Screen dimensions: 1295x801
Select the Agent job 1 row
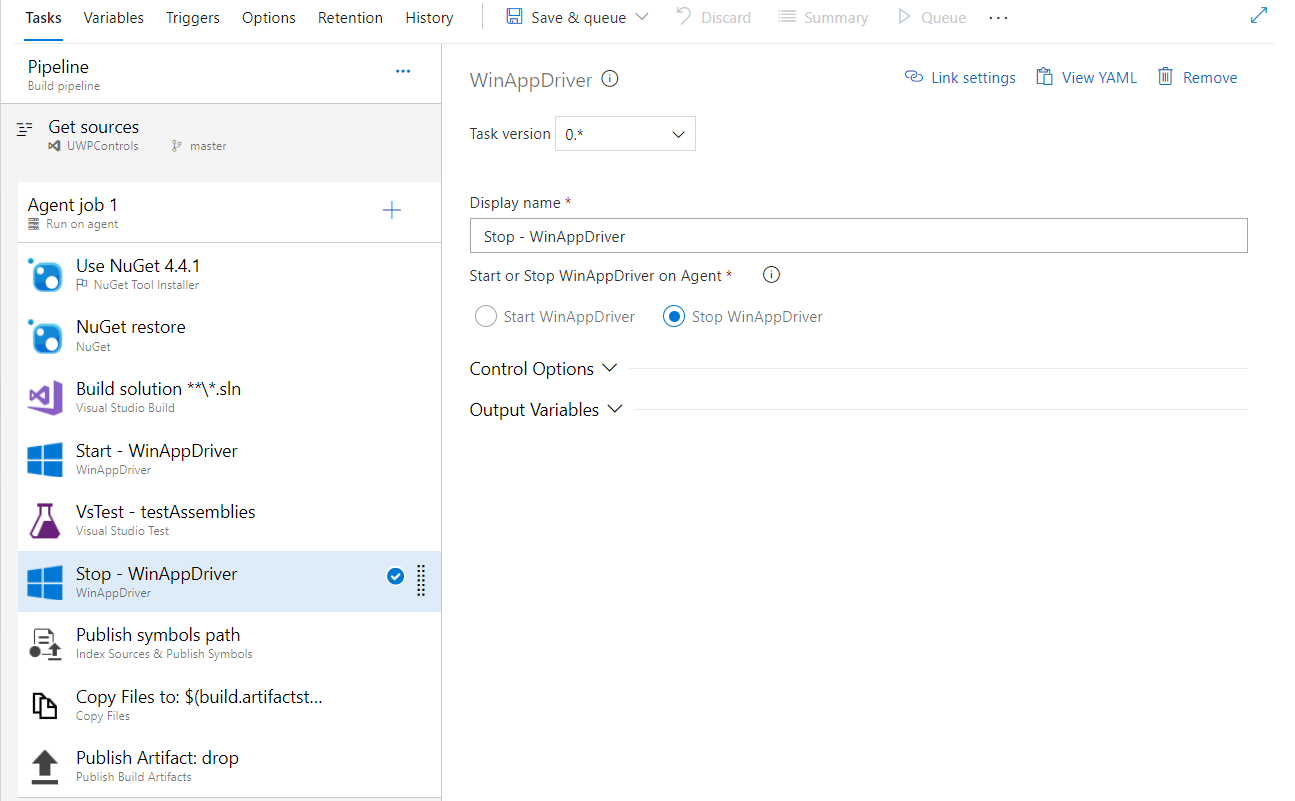(229, 212)
